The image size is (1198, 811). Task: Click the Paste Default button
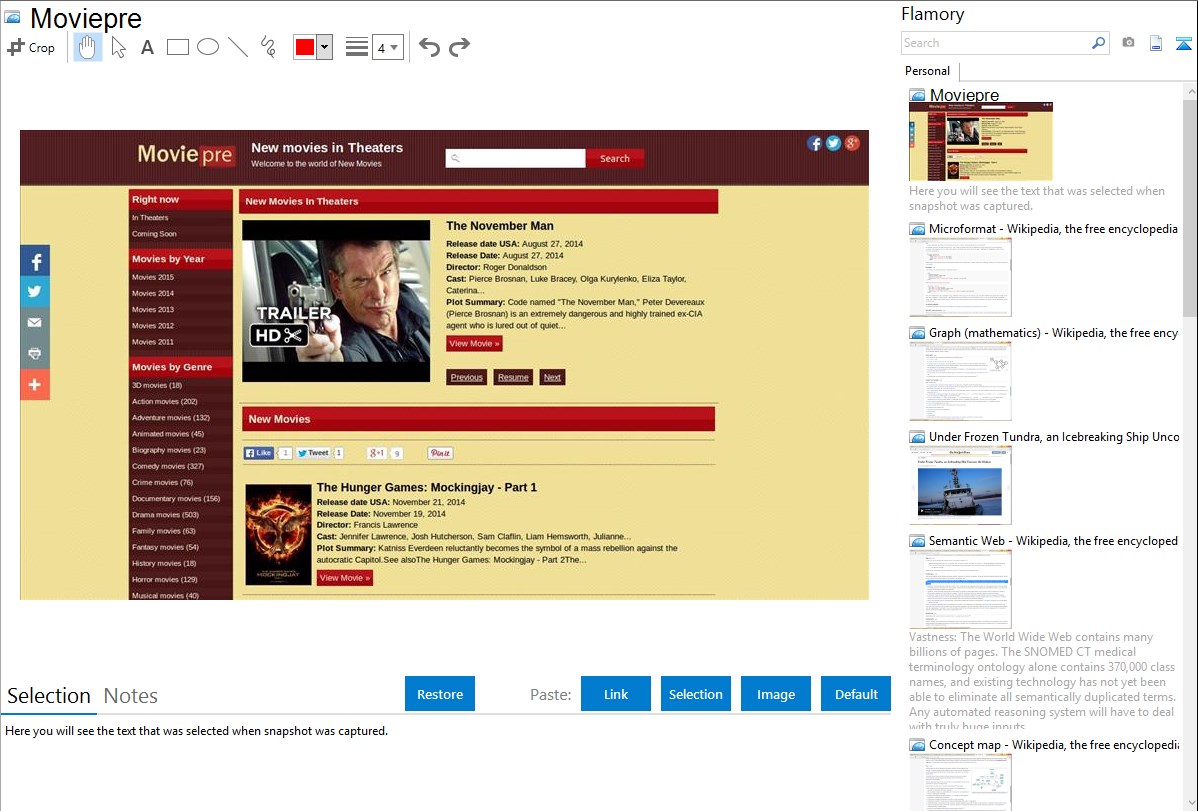856,694
